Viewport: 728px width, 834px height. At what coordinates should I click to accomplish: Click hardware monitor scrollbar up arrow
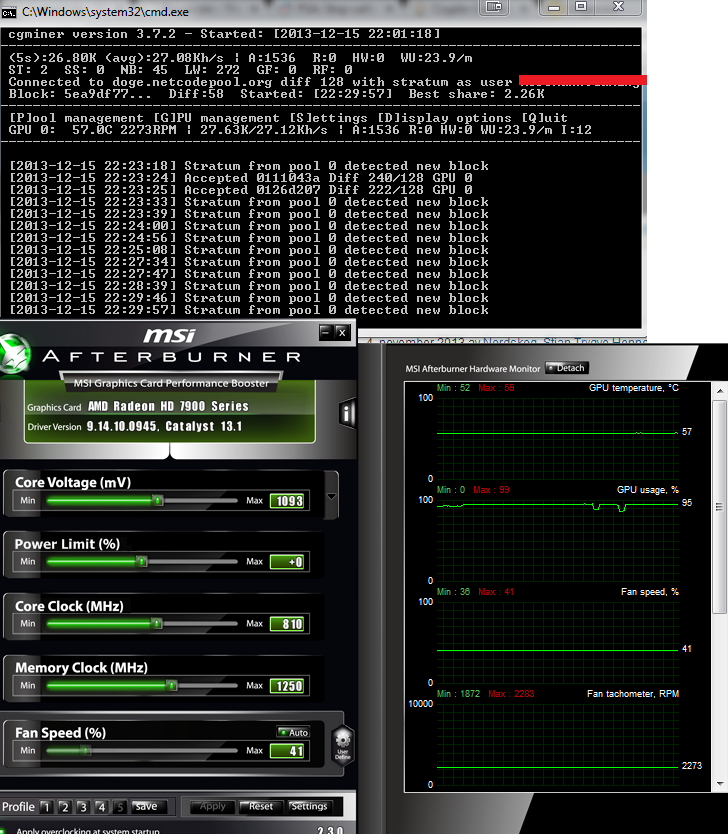pos(719,391)
